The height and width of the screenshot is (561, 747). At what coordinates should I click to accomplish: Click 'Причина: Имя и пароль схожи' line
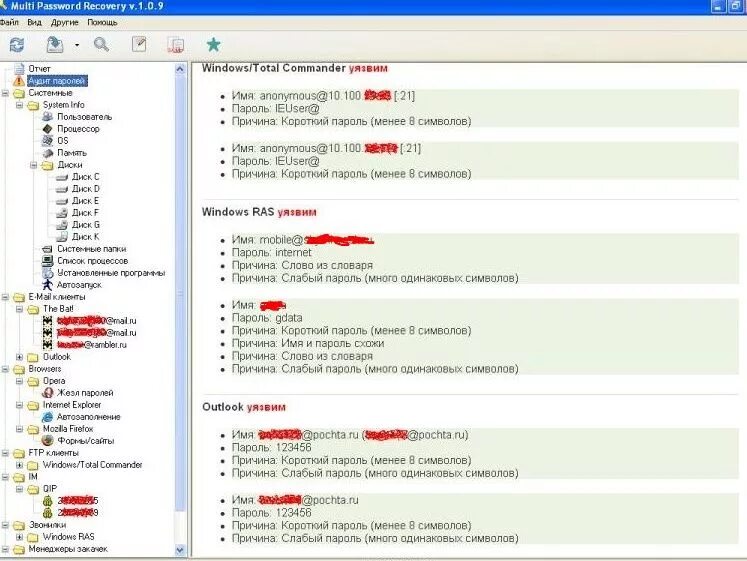pos(308,343)
